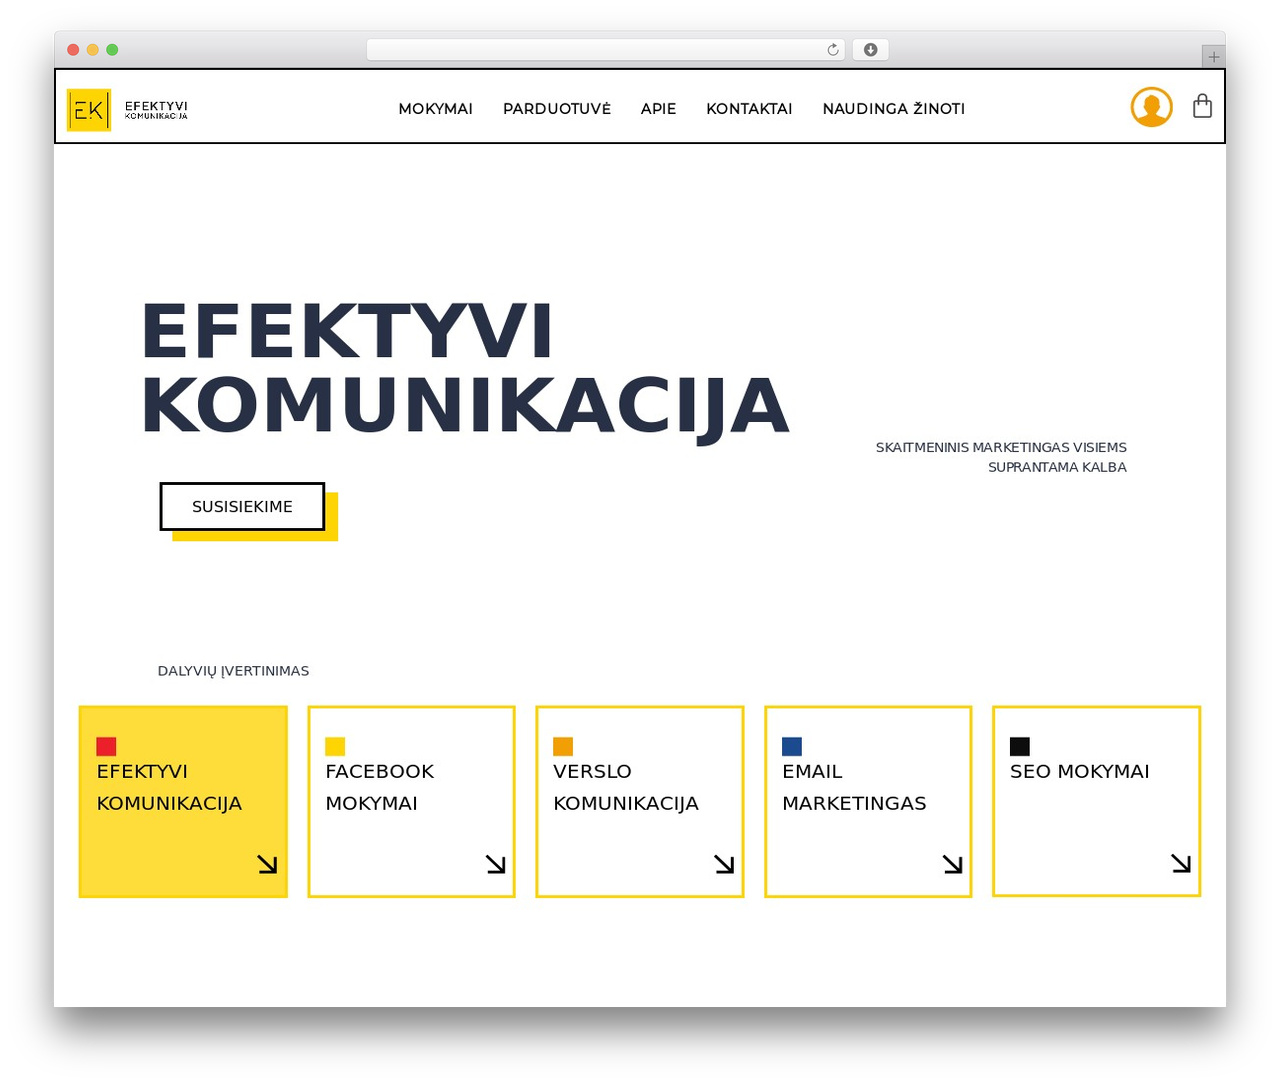Open the Verslo Komunikacija card title
The image size is (1280, 1084).
[626, 787]
